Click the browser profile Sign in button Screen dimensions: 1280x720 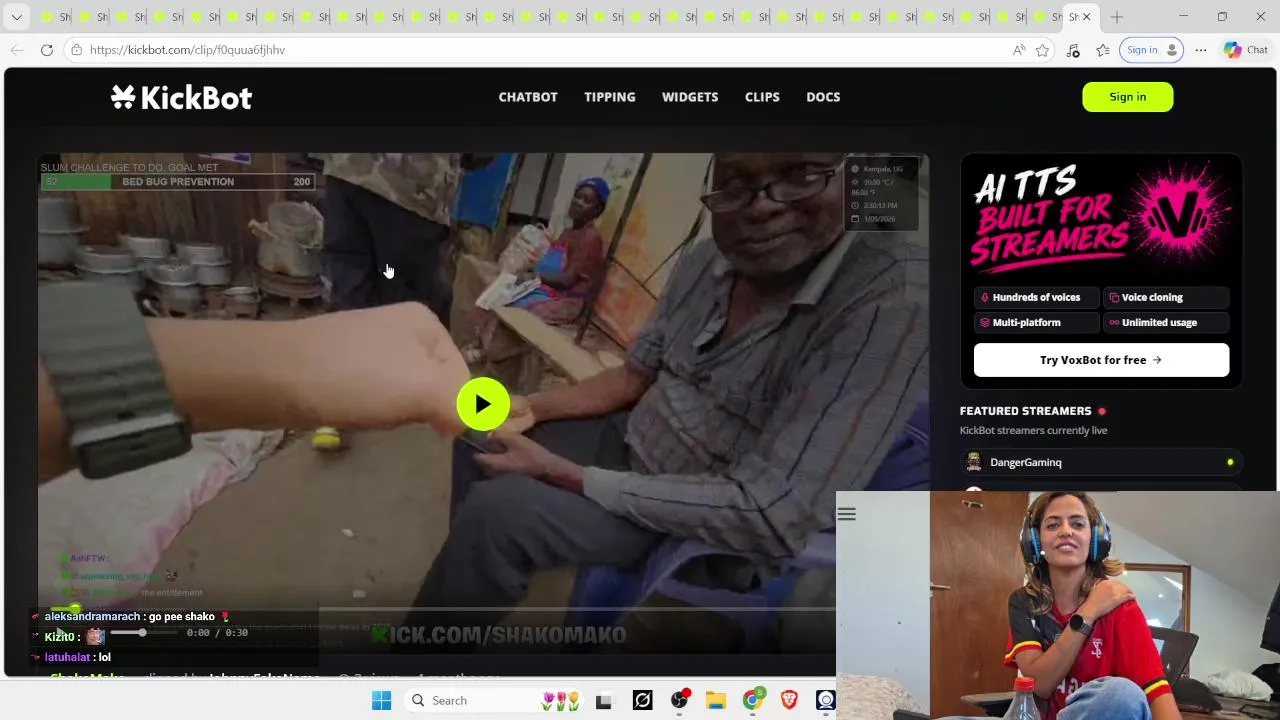(1151, 50)
